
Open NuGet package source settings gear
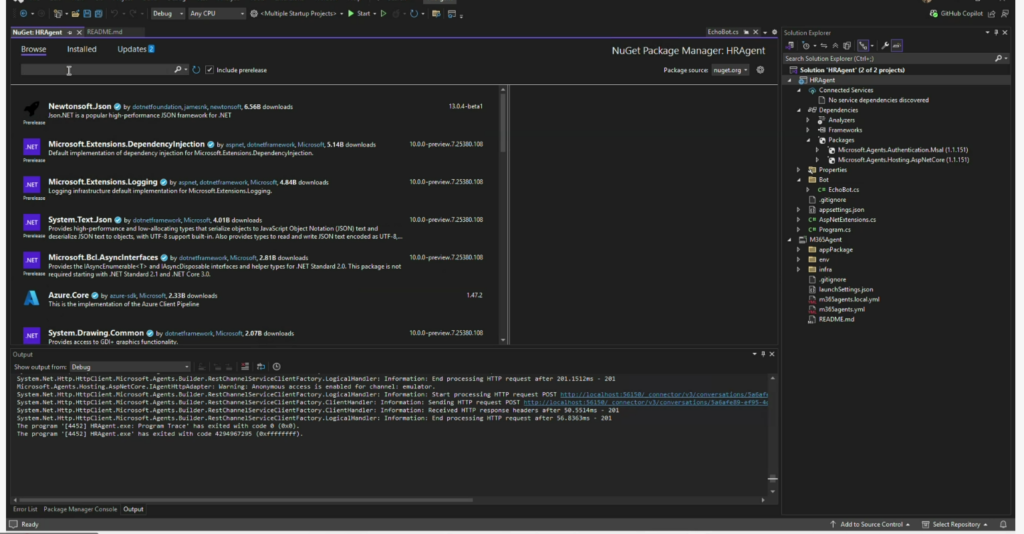coord(760,70)
